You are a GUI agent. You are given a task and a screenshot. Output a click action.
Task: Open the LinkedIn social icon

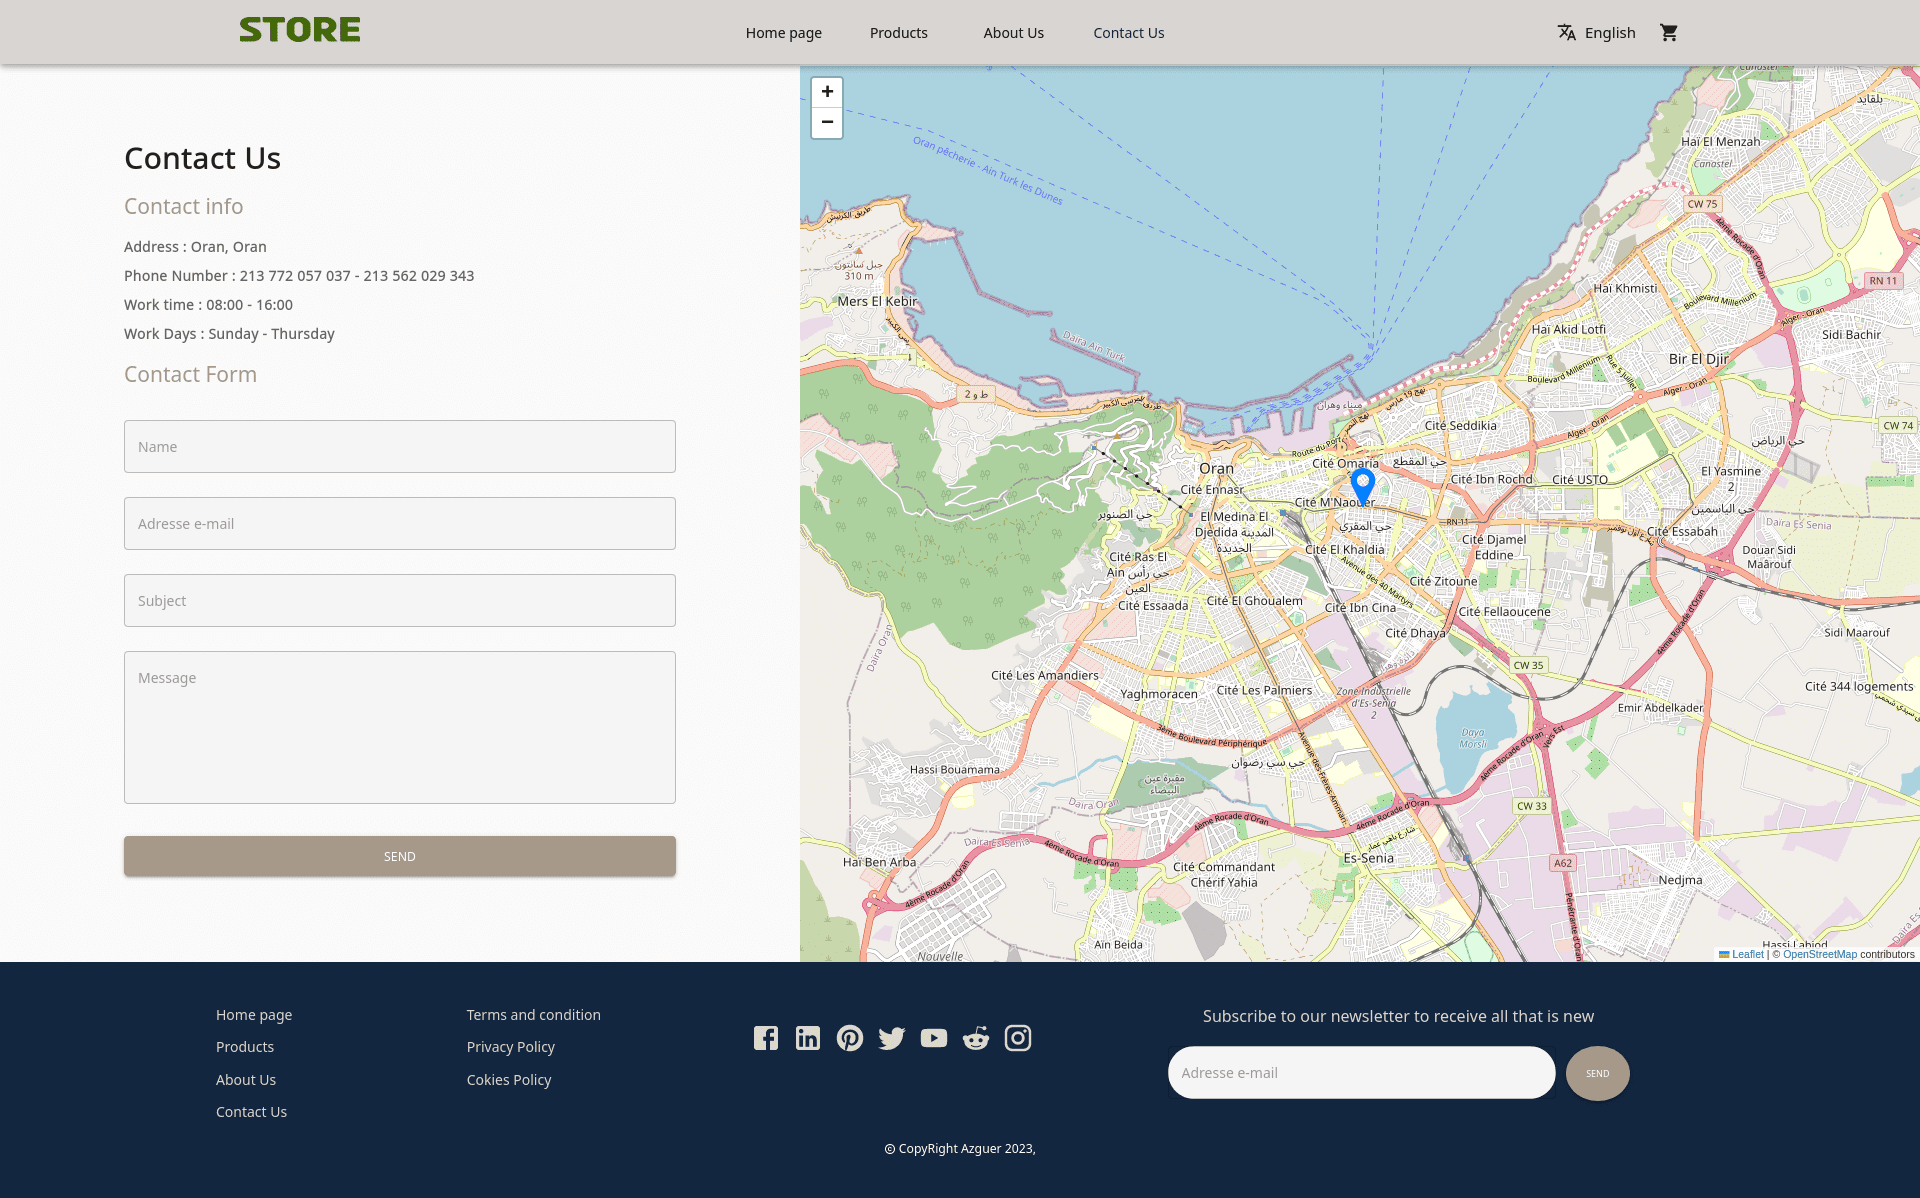[808, 1038]
